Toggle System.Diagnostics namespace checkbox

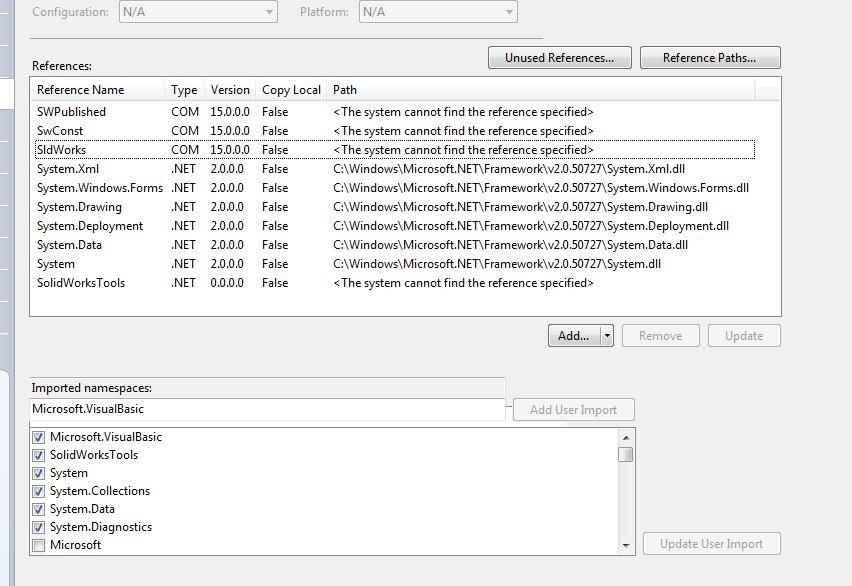[x=39, y=527]
